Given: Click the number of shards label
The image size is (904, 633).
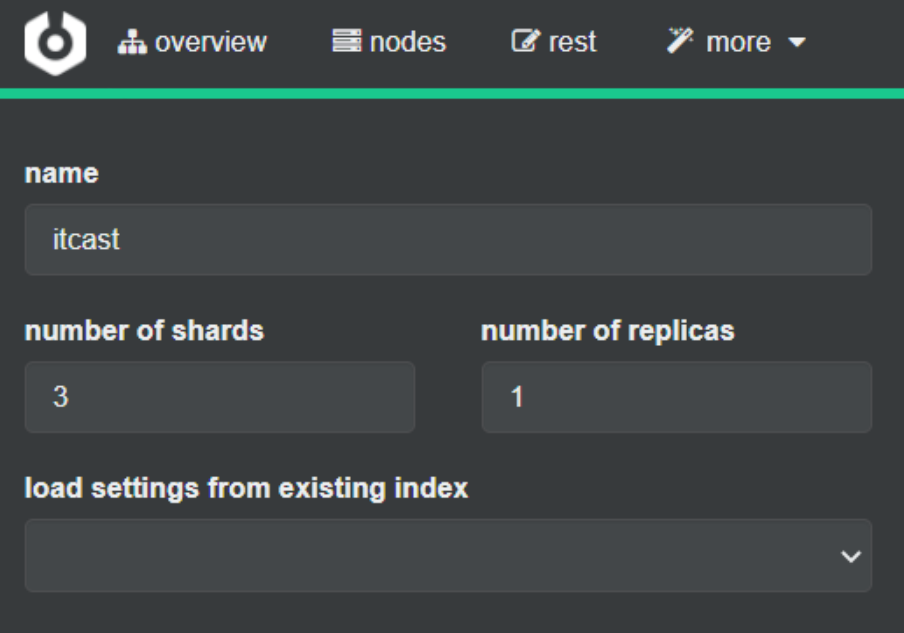Looking at the screenshot, I should click(x=144, y=331).
